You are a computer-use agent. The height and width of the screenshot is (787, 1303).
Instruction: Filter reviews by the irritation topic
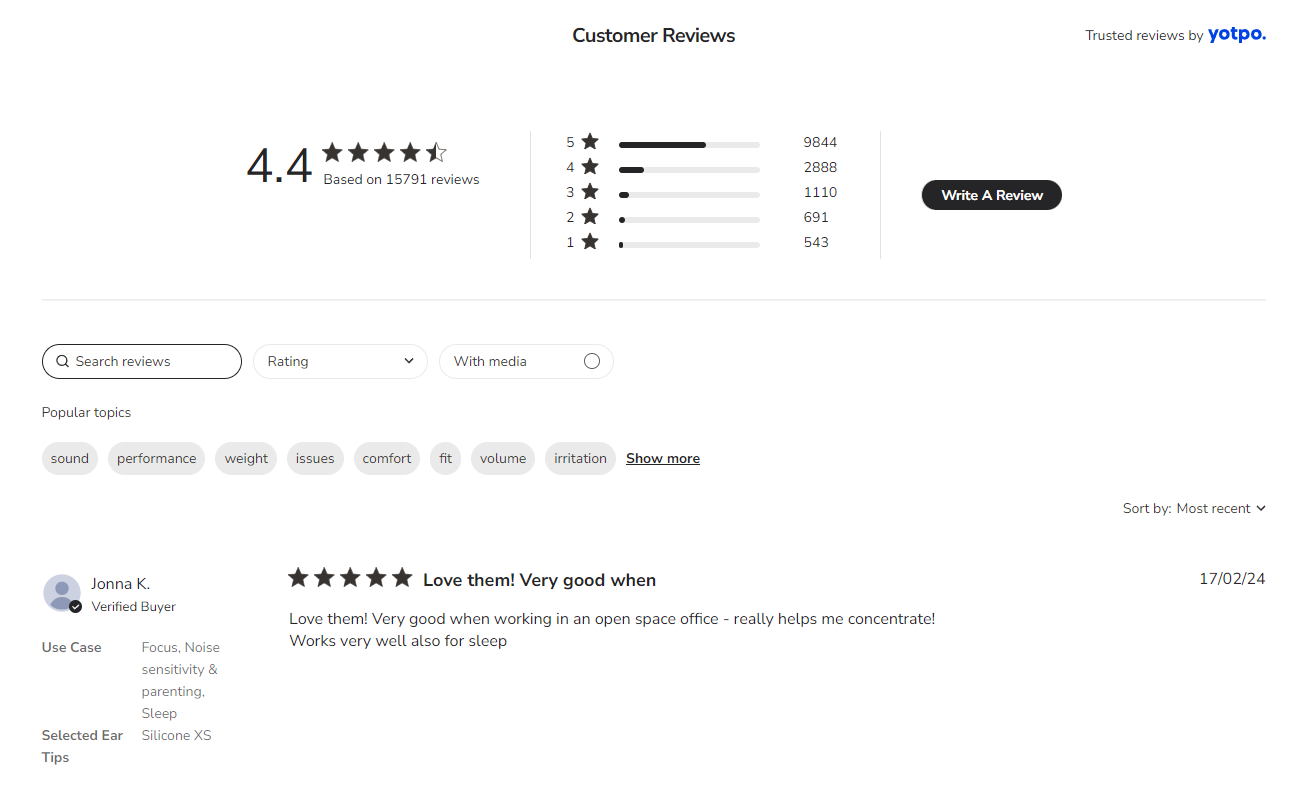580,459
